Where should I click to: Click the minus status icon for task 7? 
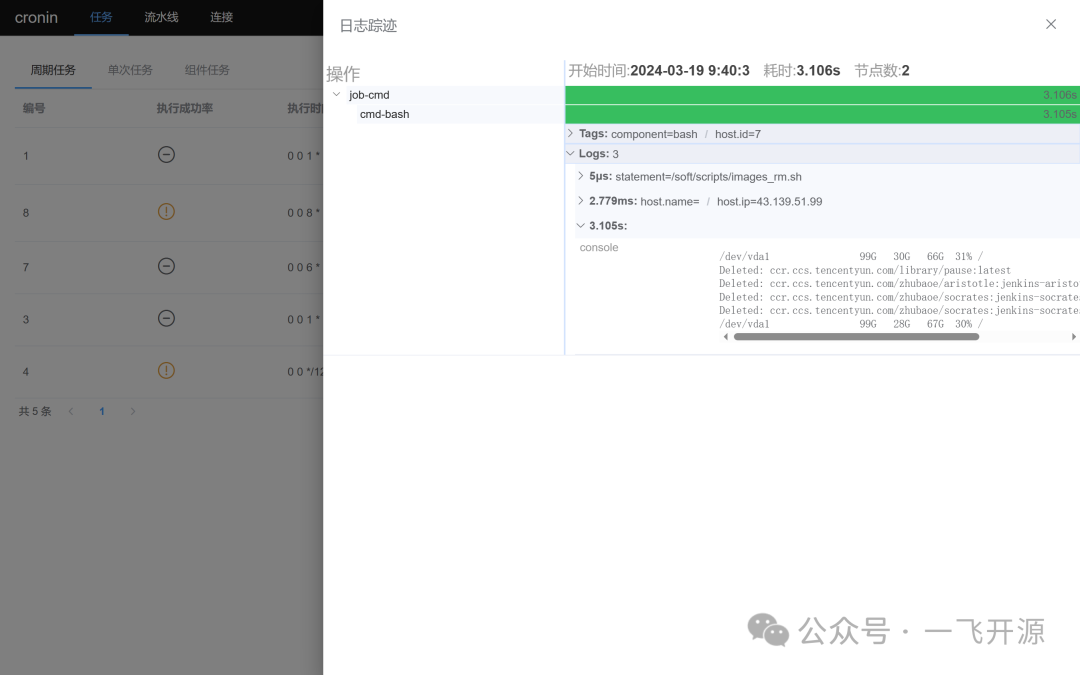coord(166,266)
